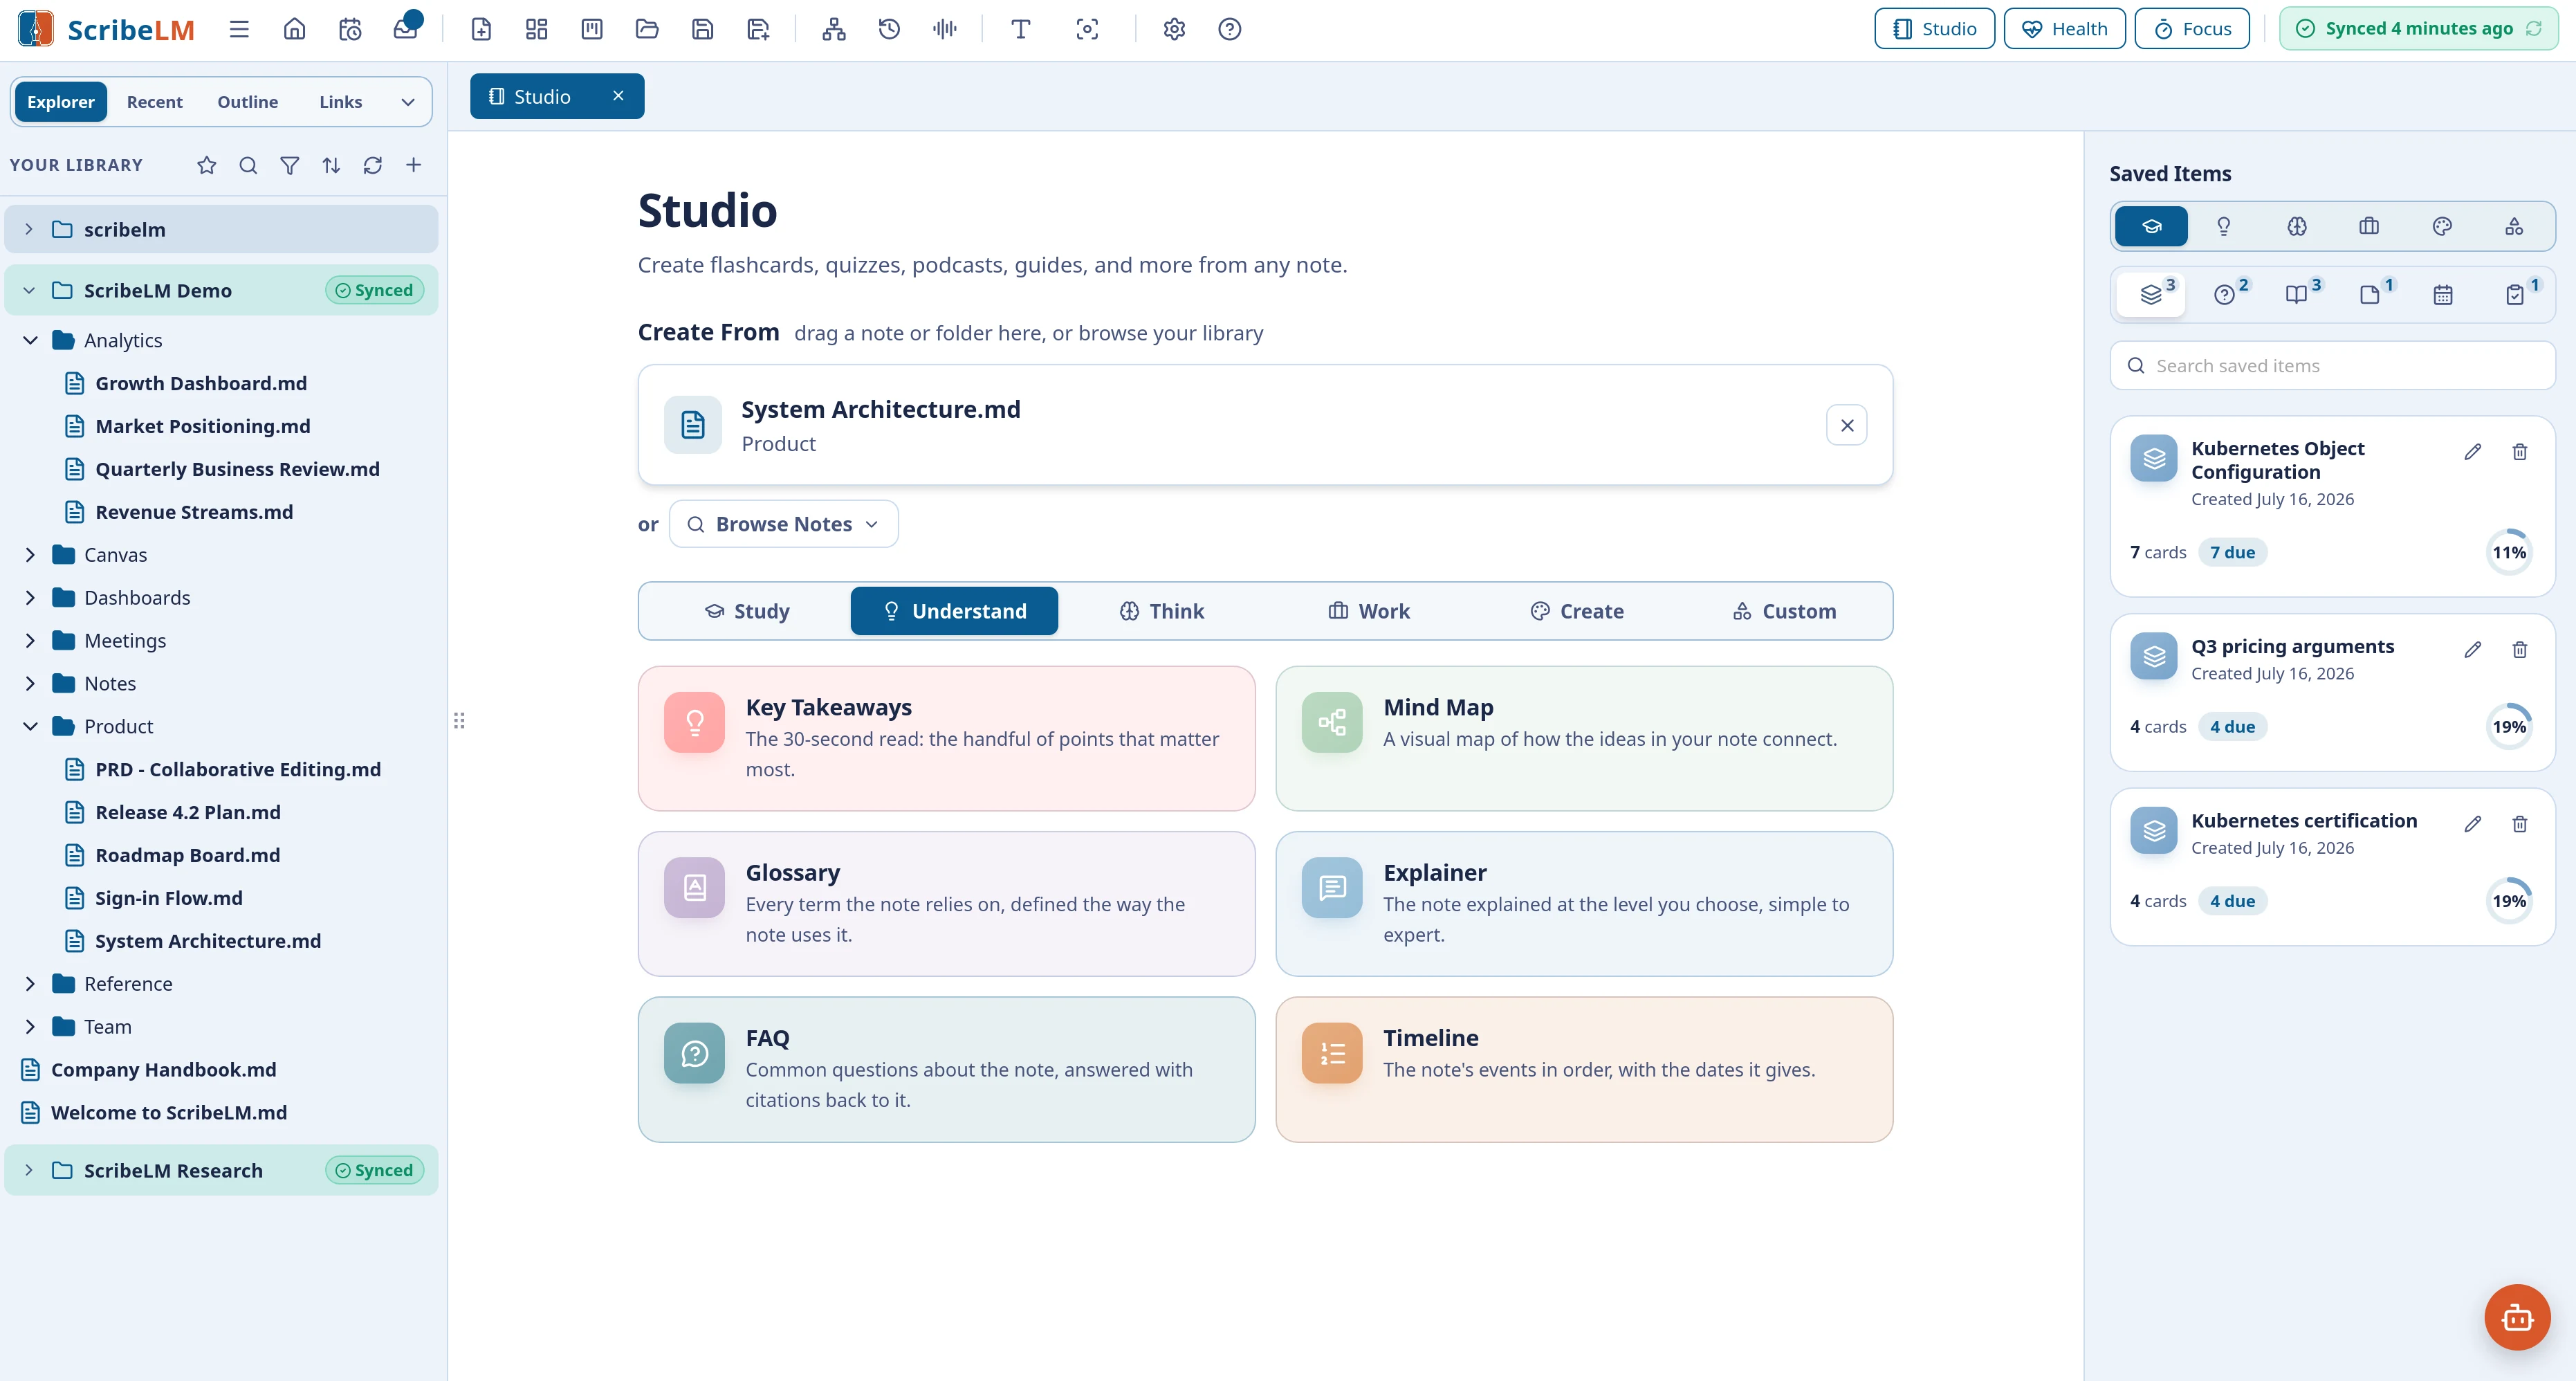Remove System Architecture.md from Create From
2576x1381 pixels.
1846,425
